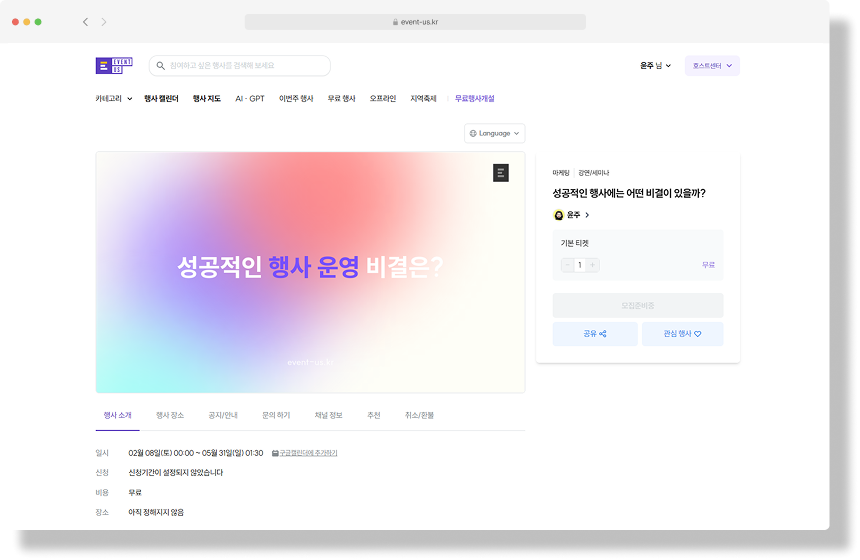Open 무료 행사 menu
Screen dimensions: 860x560
tap(341, 99)
